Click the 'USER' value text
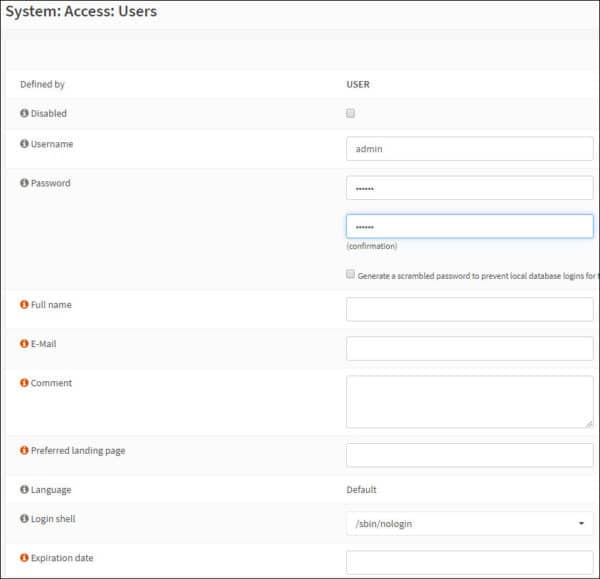Image resolution: width=600 pixels, height=579 pixels. pyautogui.click(x=358, y=84)
